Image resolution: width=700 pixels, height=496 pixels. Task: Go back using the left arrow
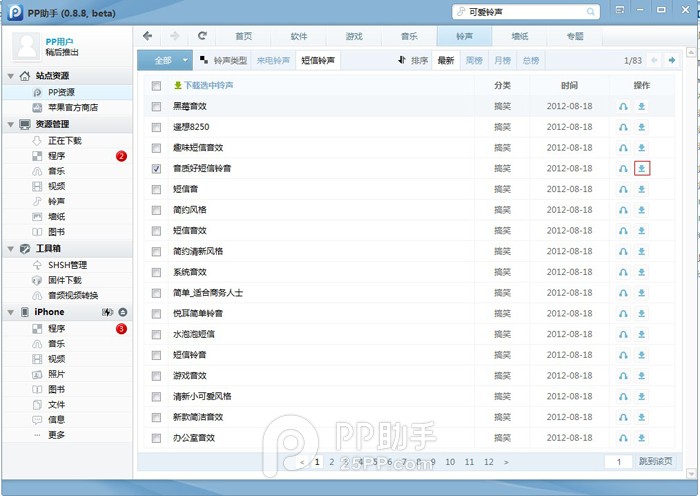coord(148,36)
